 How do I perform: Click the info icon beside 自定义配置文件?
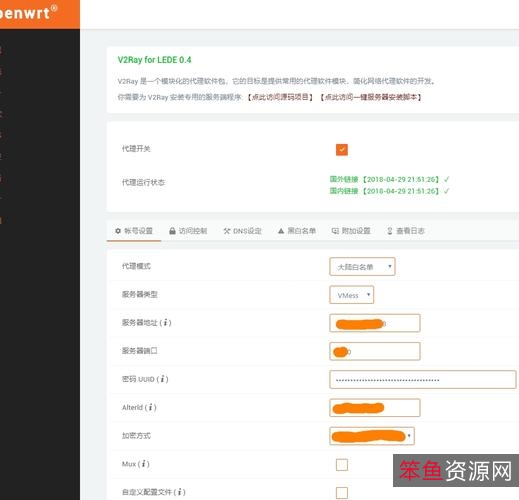pyautogui.click(x=180, y=492)
